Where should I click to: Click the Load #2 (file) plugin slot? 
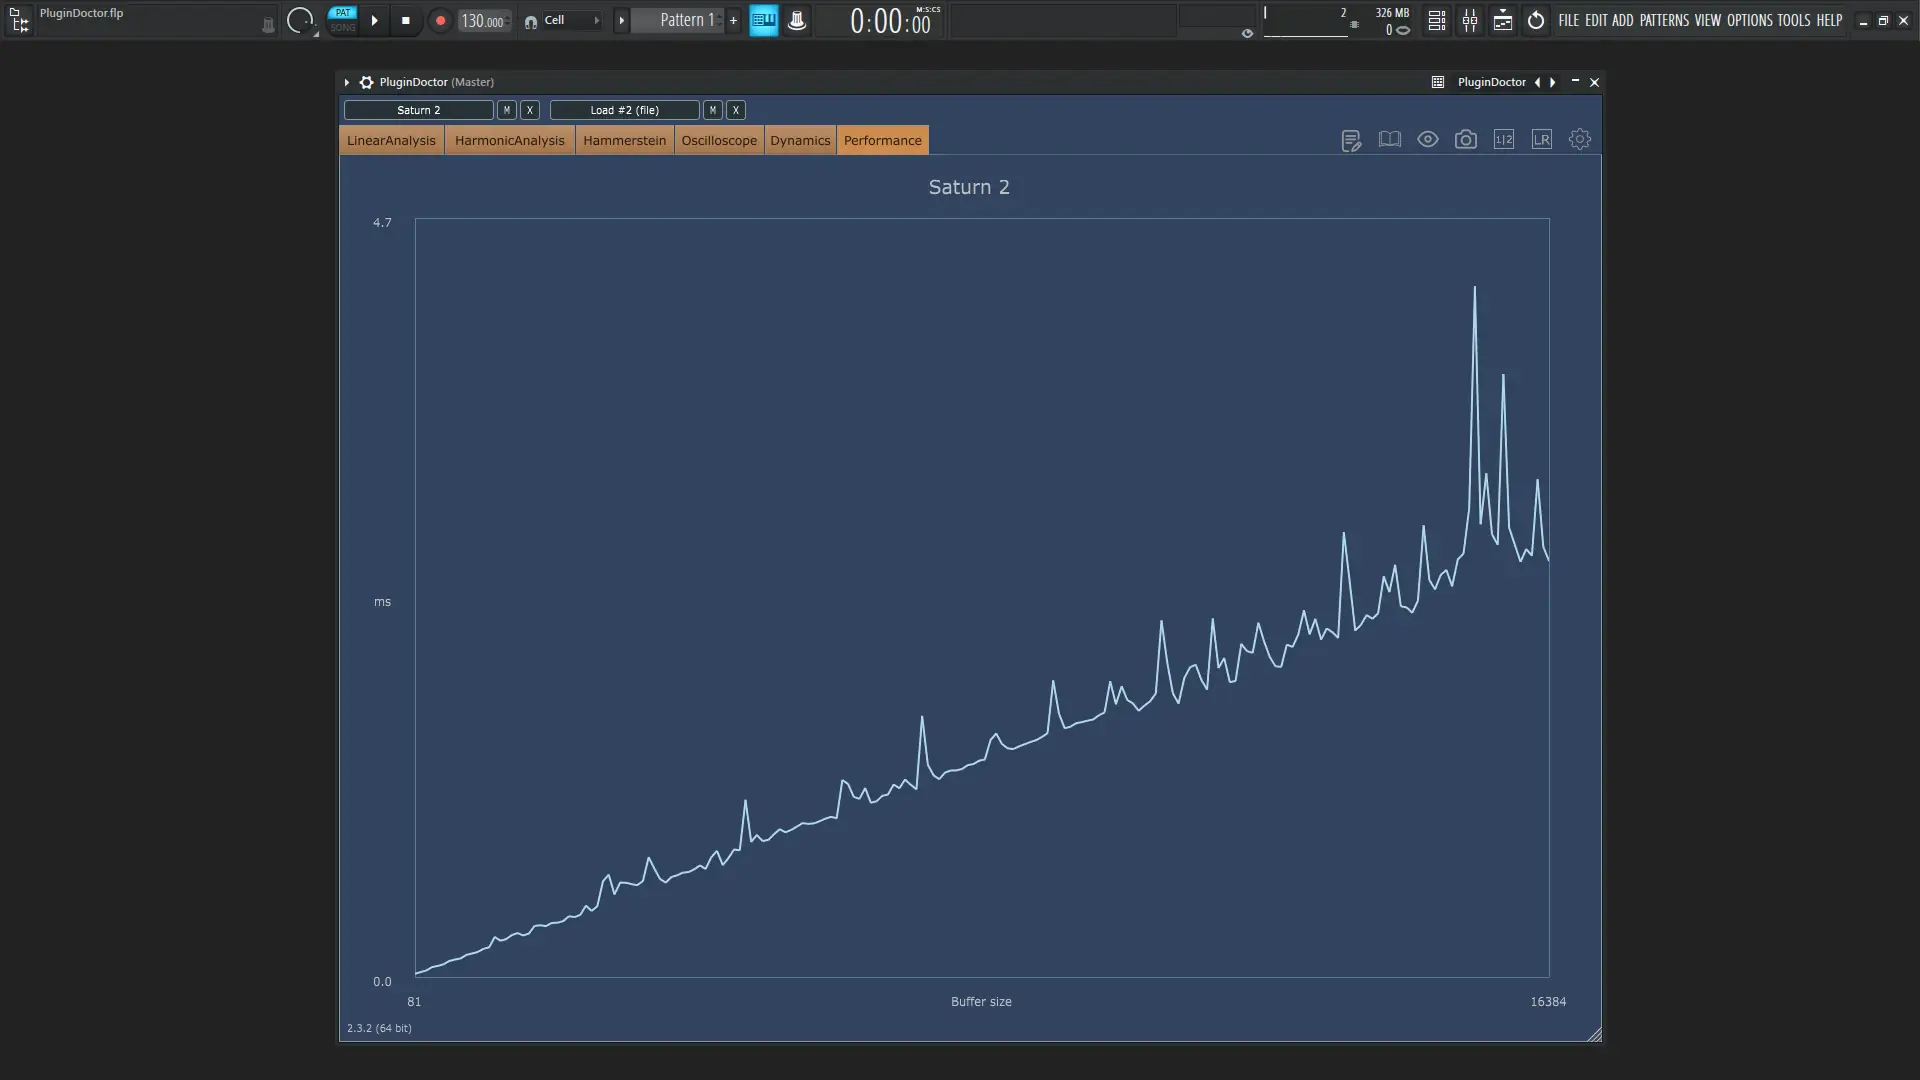[624, 110]
